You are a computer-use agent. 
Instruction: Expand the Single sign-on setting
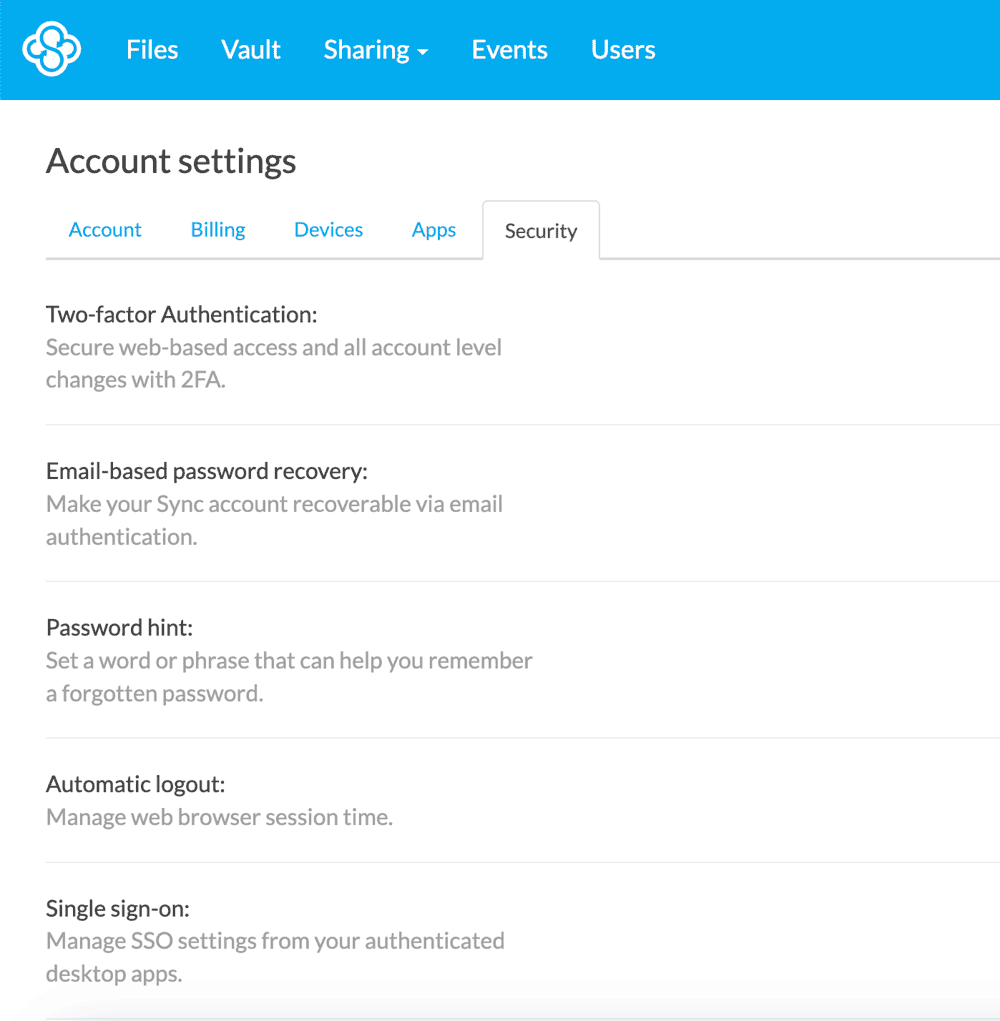point(118,908)
